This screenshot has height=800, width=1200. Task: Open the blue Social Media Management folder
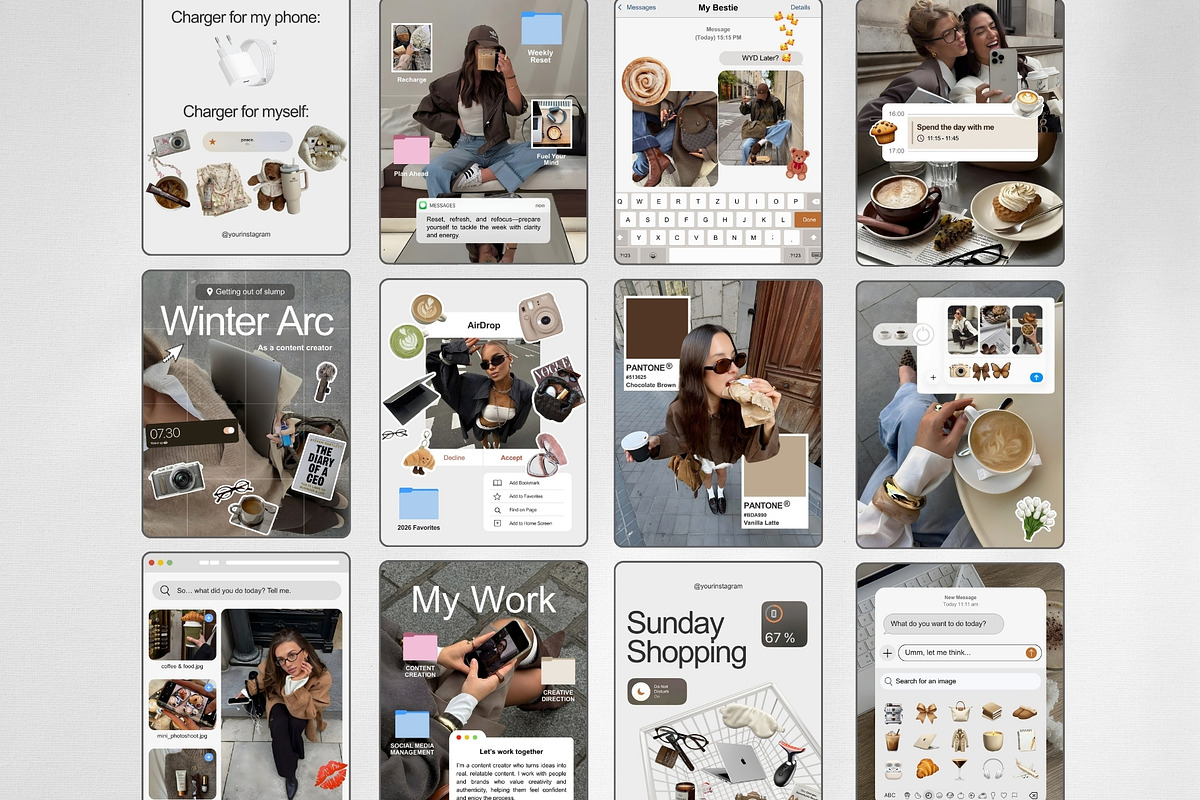pos(412,725)
